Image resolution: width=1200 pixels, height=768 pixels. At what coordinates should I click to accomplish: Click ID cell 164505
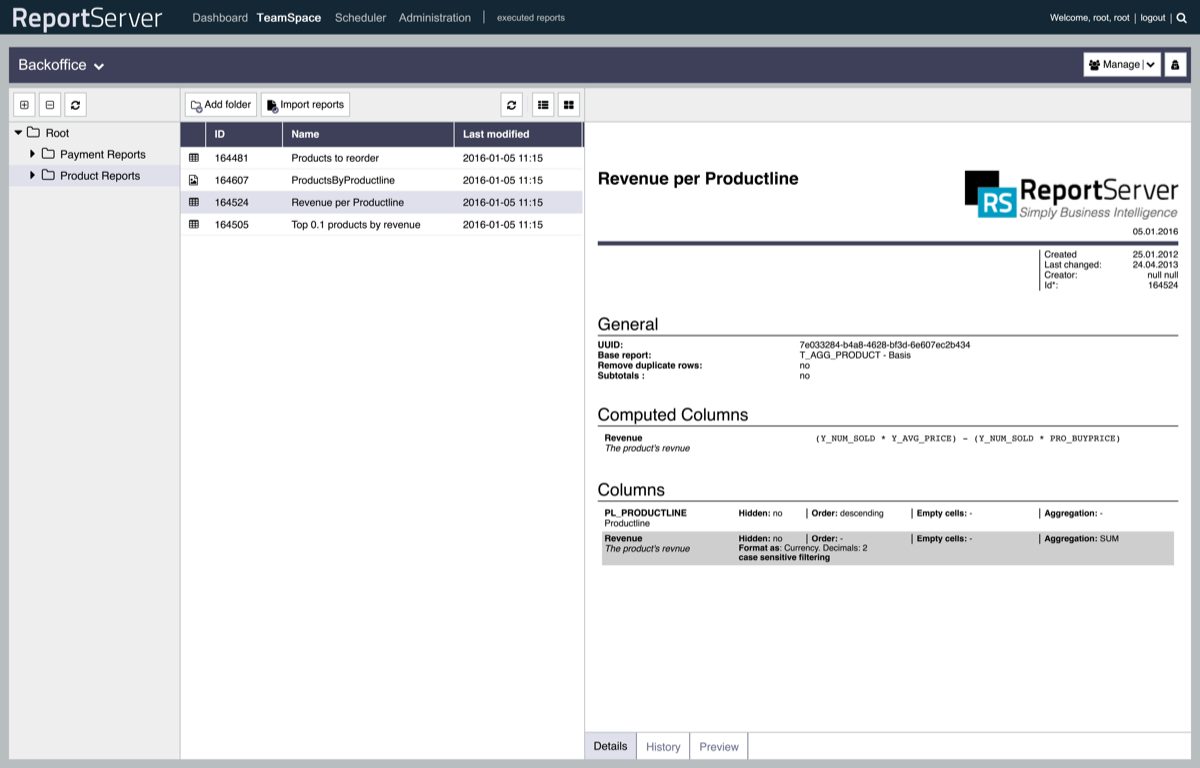coord(231,225)
